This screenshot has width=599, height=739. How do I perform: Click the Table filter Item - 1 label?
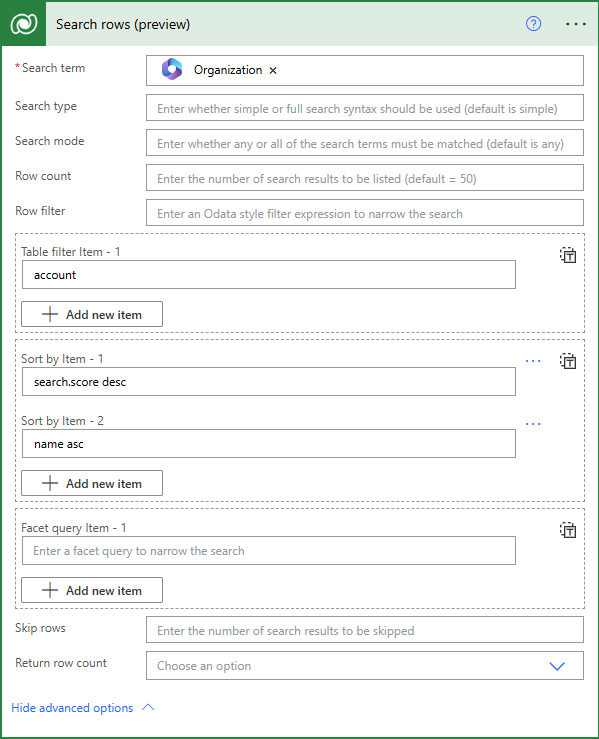(71, 252)
